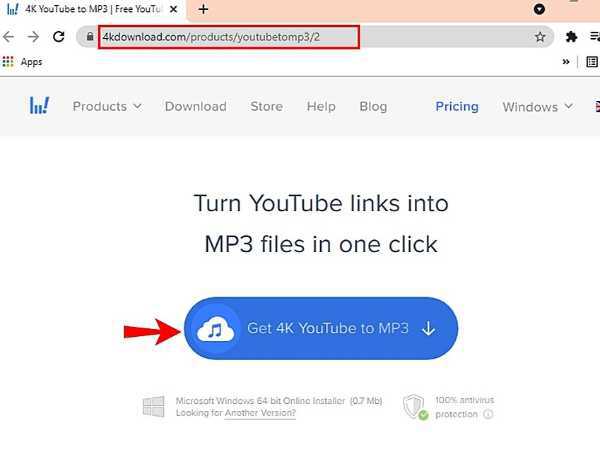
Task: Click the Another Version link
Action: coord(260,413)
